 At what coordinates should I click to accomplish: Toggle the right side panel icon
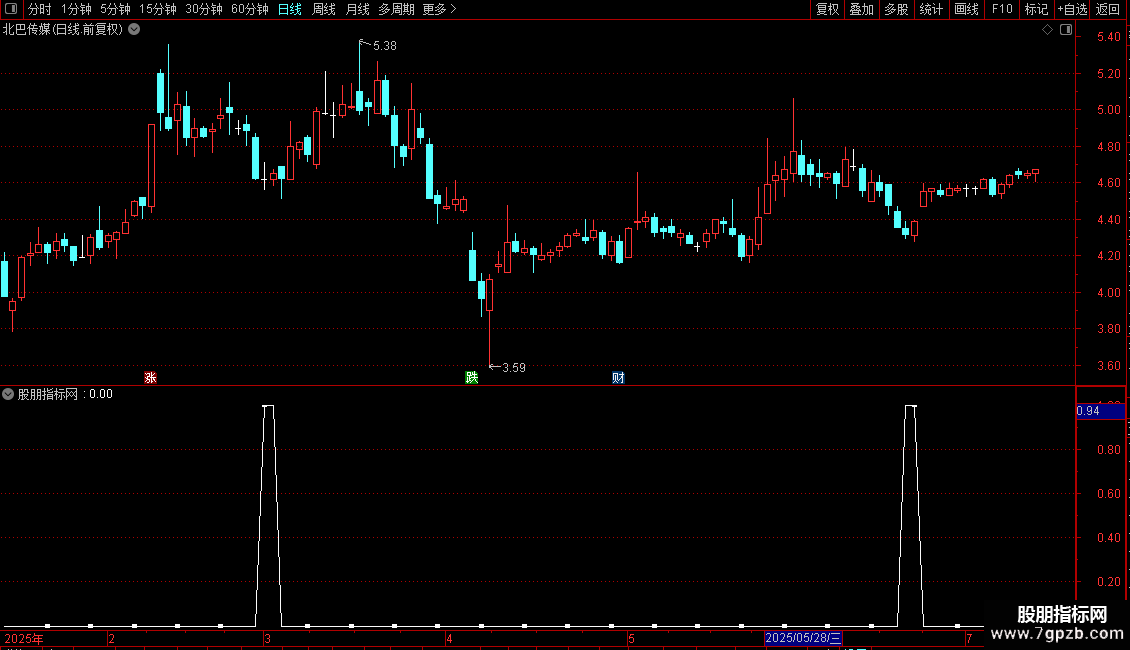click(1066, 30)
